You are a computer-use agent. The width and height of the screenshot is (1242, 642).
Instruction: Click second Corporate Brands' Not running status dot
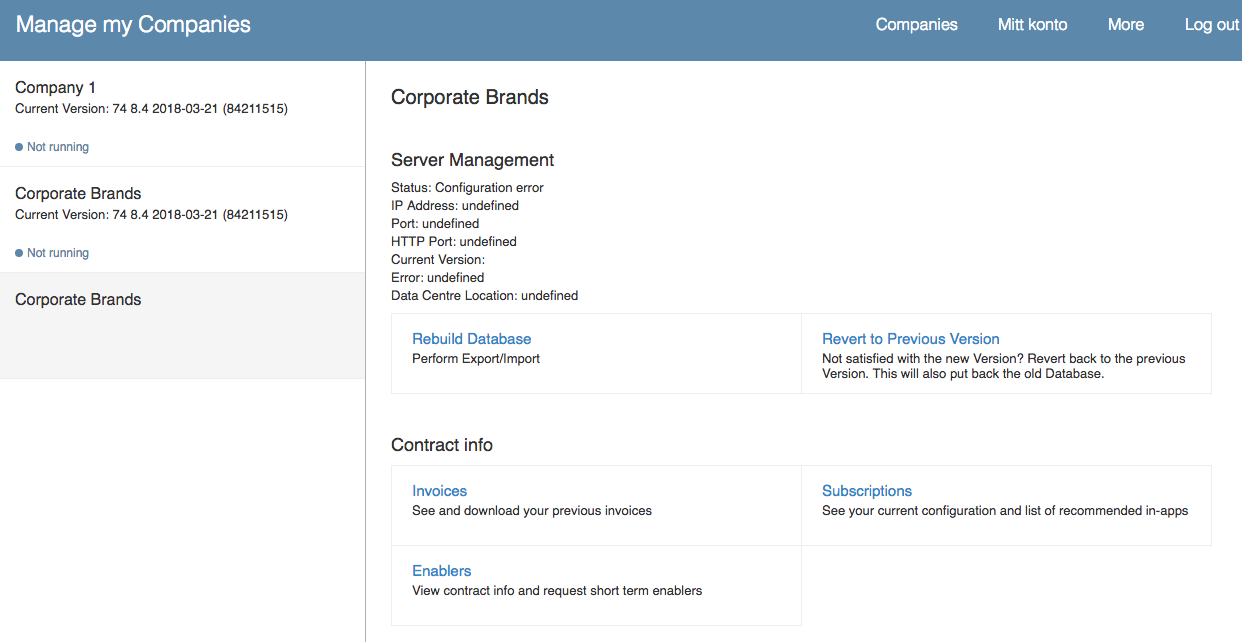click(19, 253)
